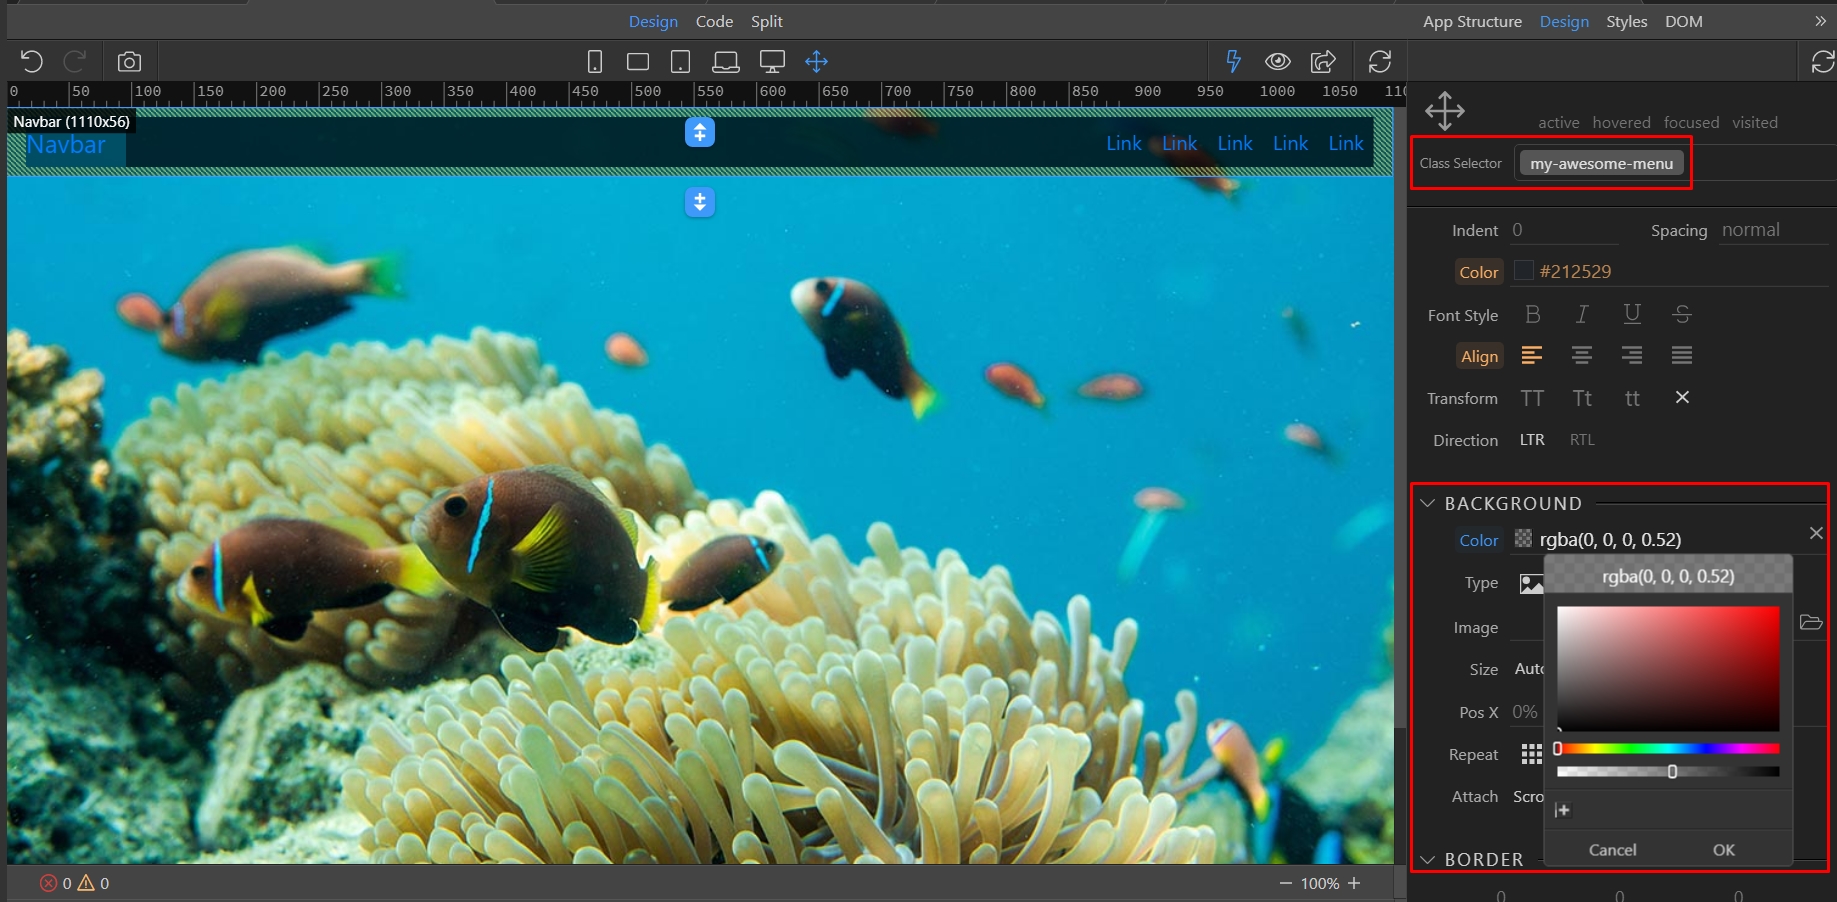The height and width of the screenshot is (902, 1837).
Task: Open the App Structure tab
Action: click(x=1472, y=21)
